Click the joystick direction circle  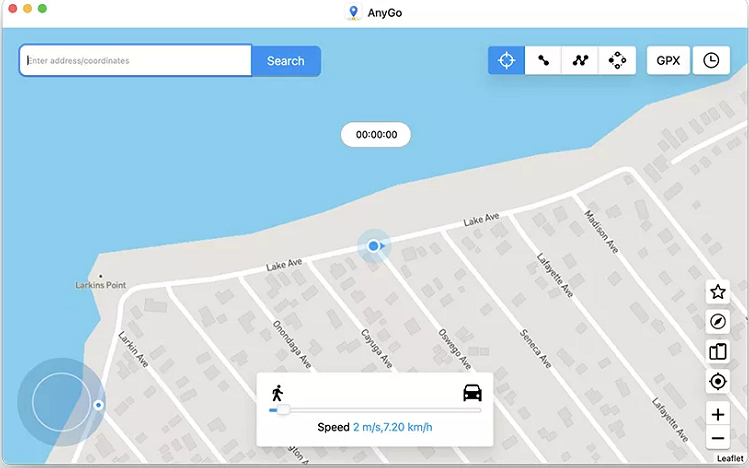pos(61,402)
